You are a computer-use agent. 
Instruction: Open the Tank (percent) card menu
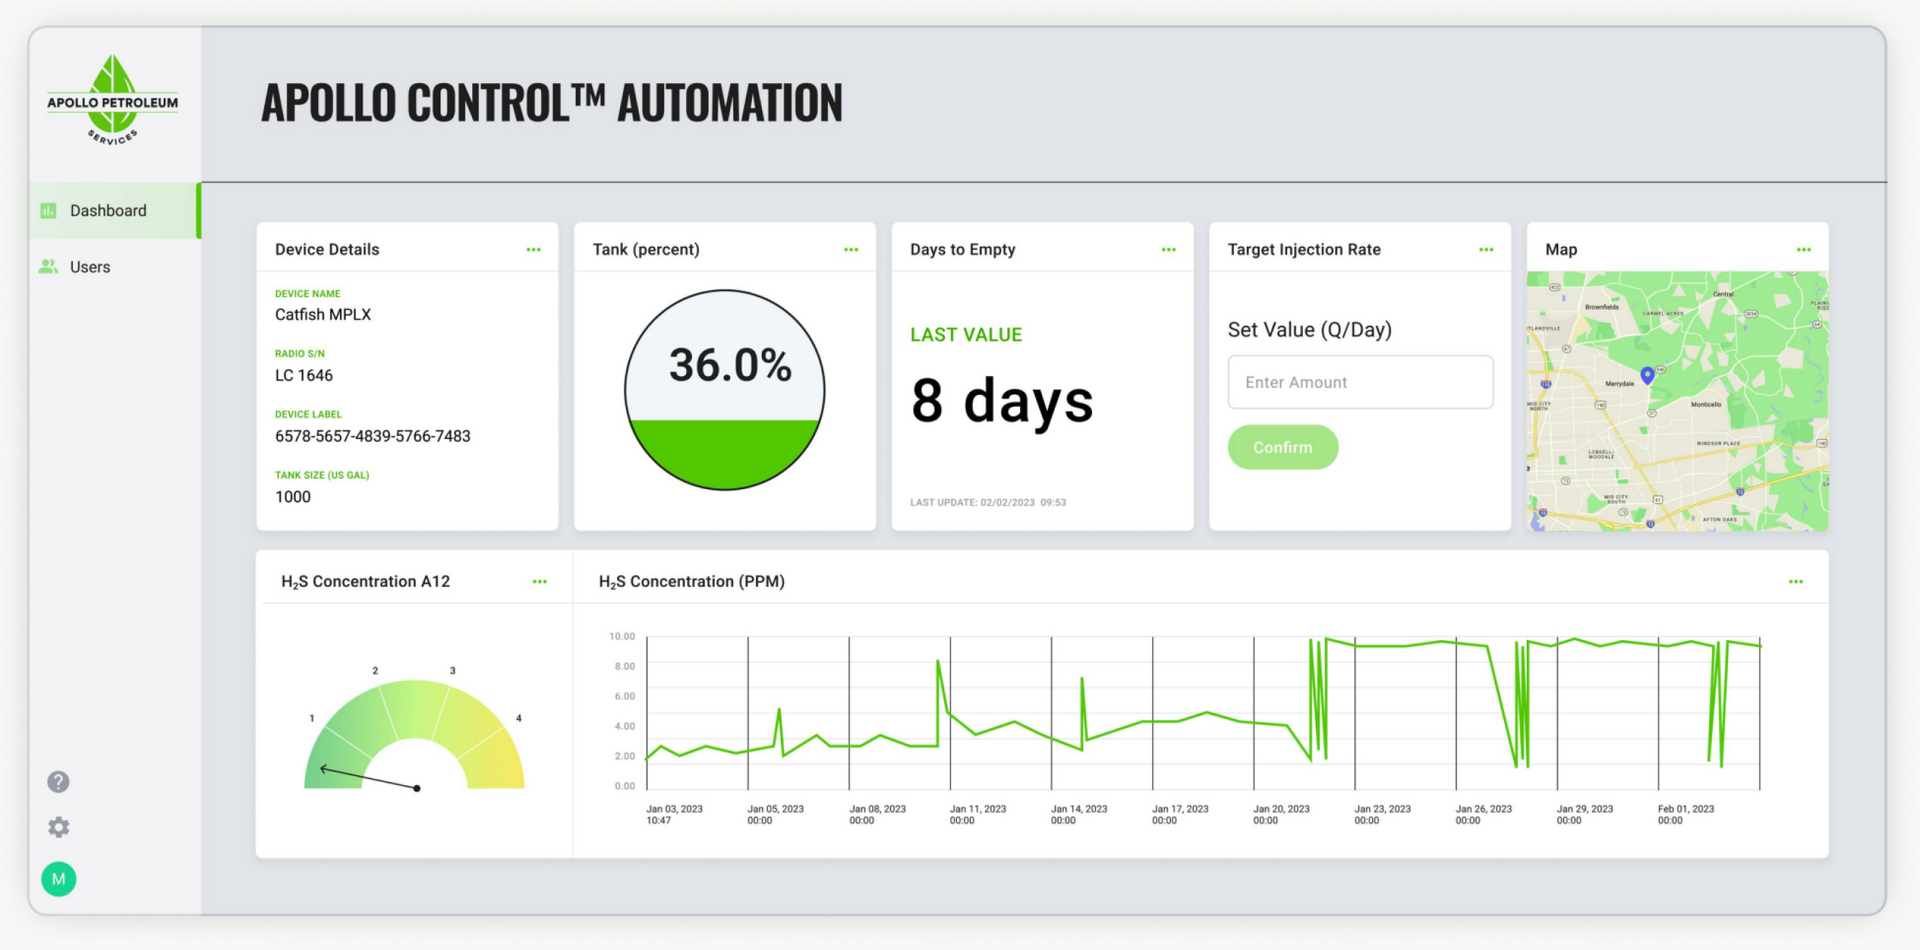851,248
